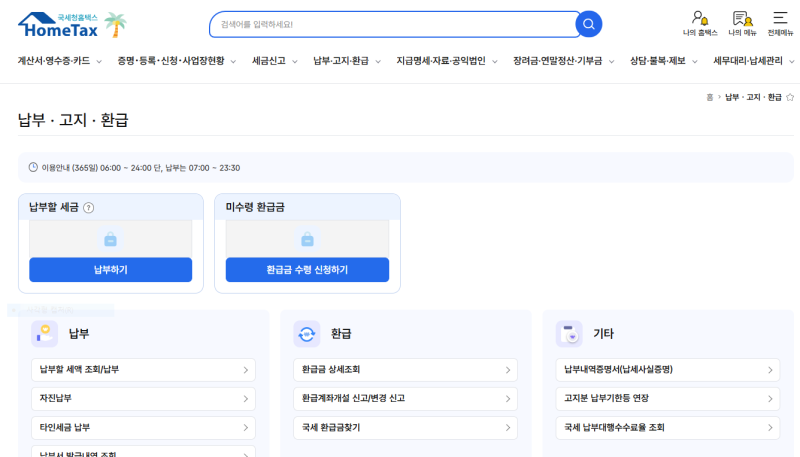The height and width of the screenshot is (457, 800).
Task: Expand 세무대리·납세관리 menu
Action: (x=754, y=61)
